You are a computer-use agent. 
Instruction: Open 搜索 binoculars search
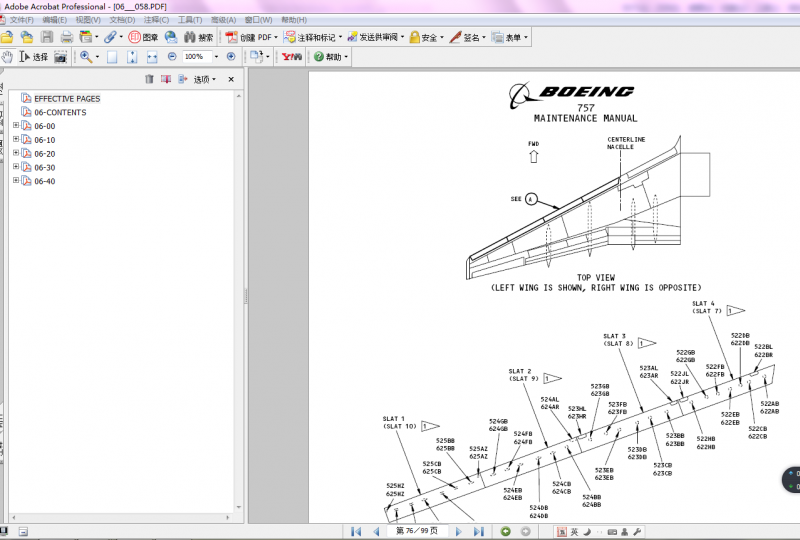coord(198,37)
